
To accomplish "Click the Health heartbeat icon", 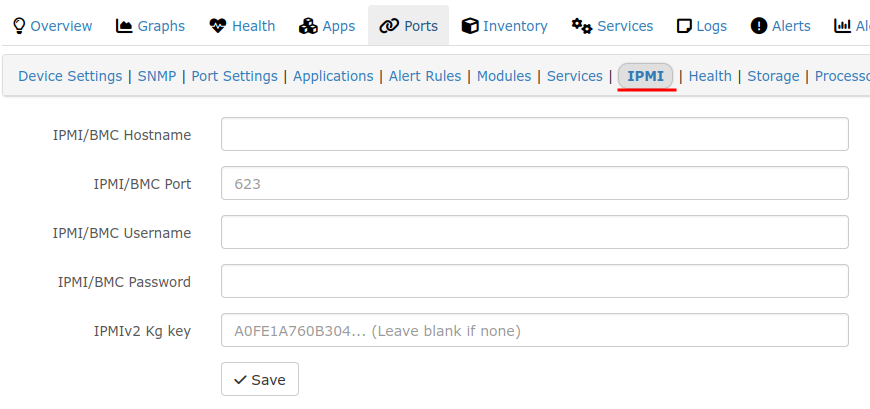I will click(x=218, y=26).
